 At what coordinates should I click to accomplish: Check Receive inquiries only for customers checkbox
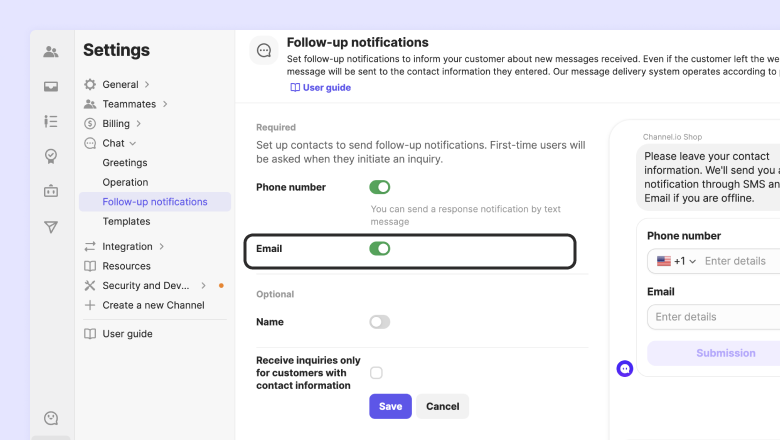coord(376,373)
